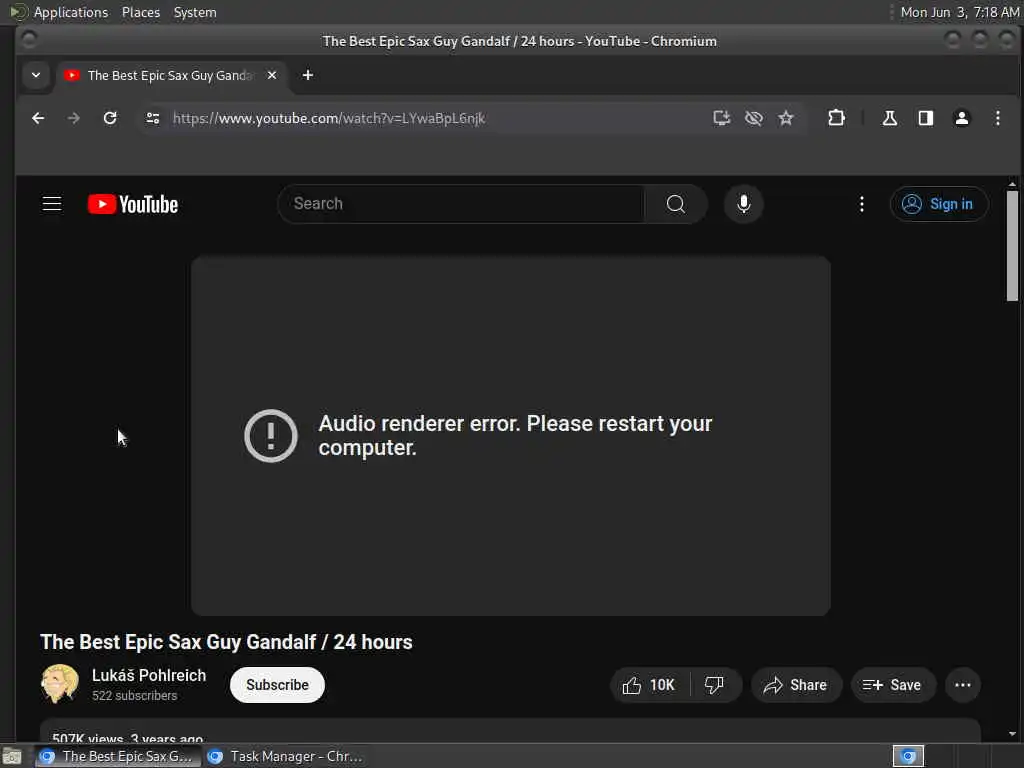Open site information icon in address bar
Screen dimensions: 1024x768
[153, 118]
